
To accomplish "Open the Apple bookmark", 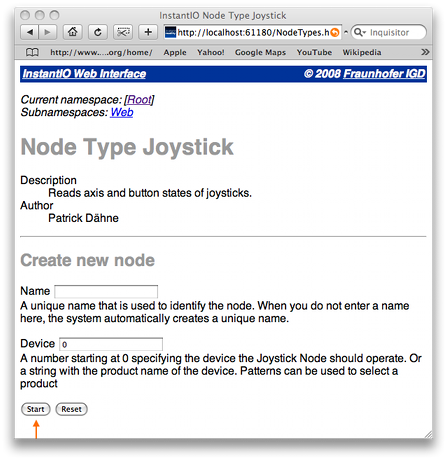I will [x=175, y=53].
